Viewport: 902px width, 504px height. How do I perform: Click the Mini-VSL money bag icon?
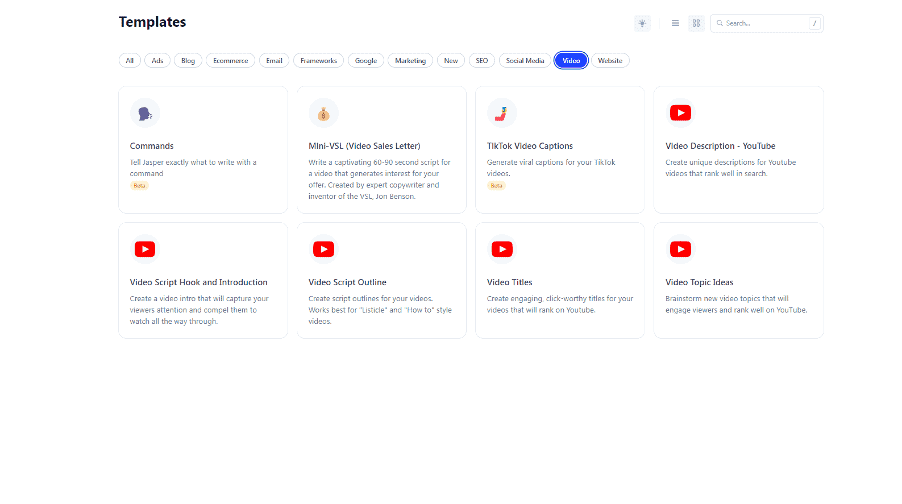pos(323,113)
